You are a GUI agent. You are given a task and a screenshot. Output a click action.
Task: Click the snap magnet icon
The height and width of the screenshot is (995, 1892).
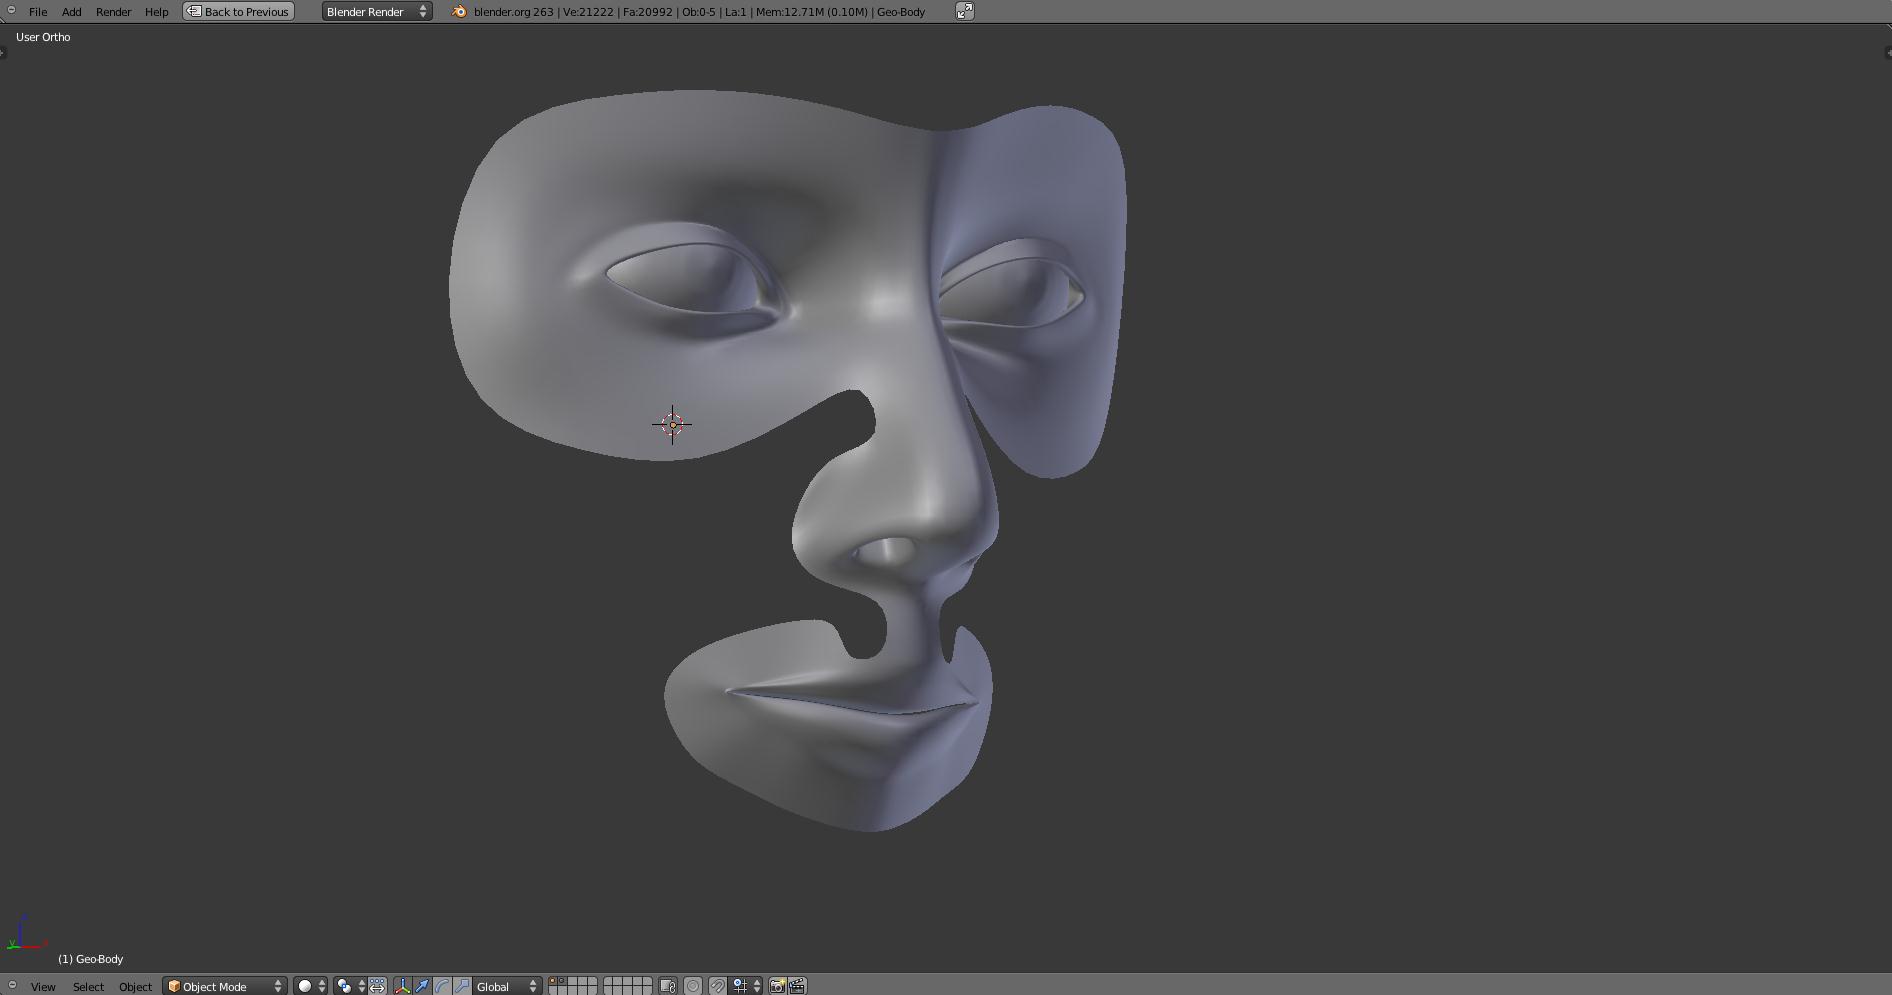[x=717, y=986]
